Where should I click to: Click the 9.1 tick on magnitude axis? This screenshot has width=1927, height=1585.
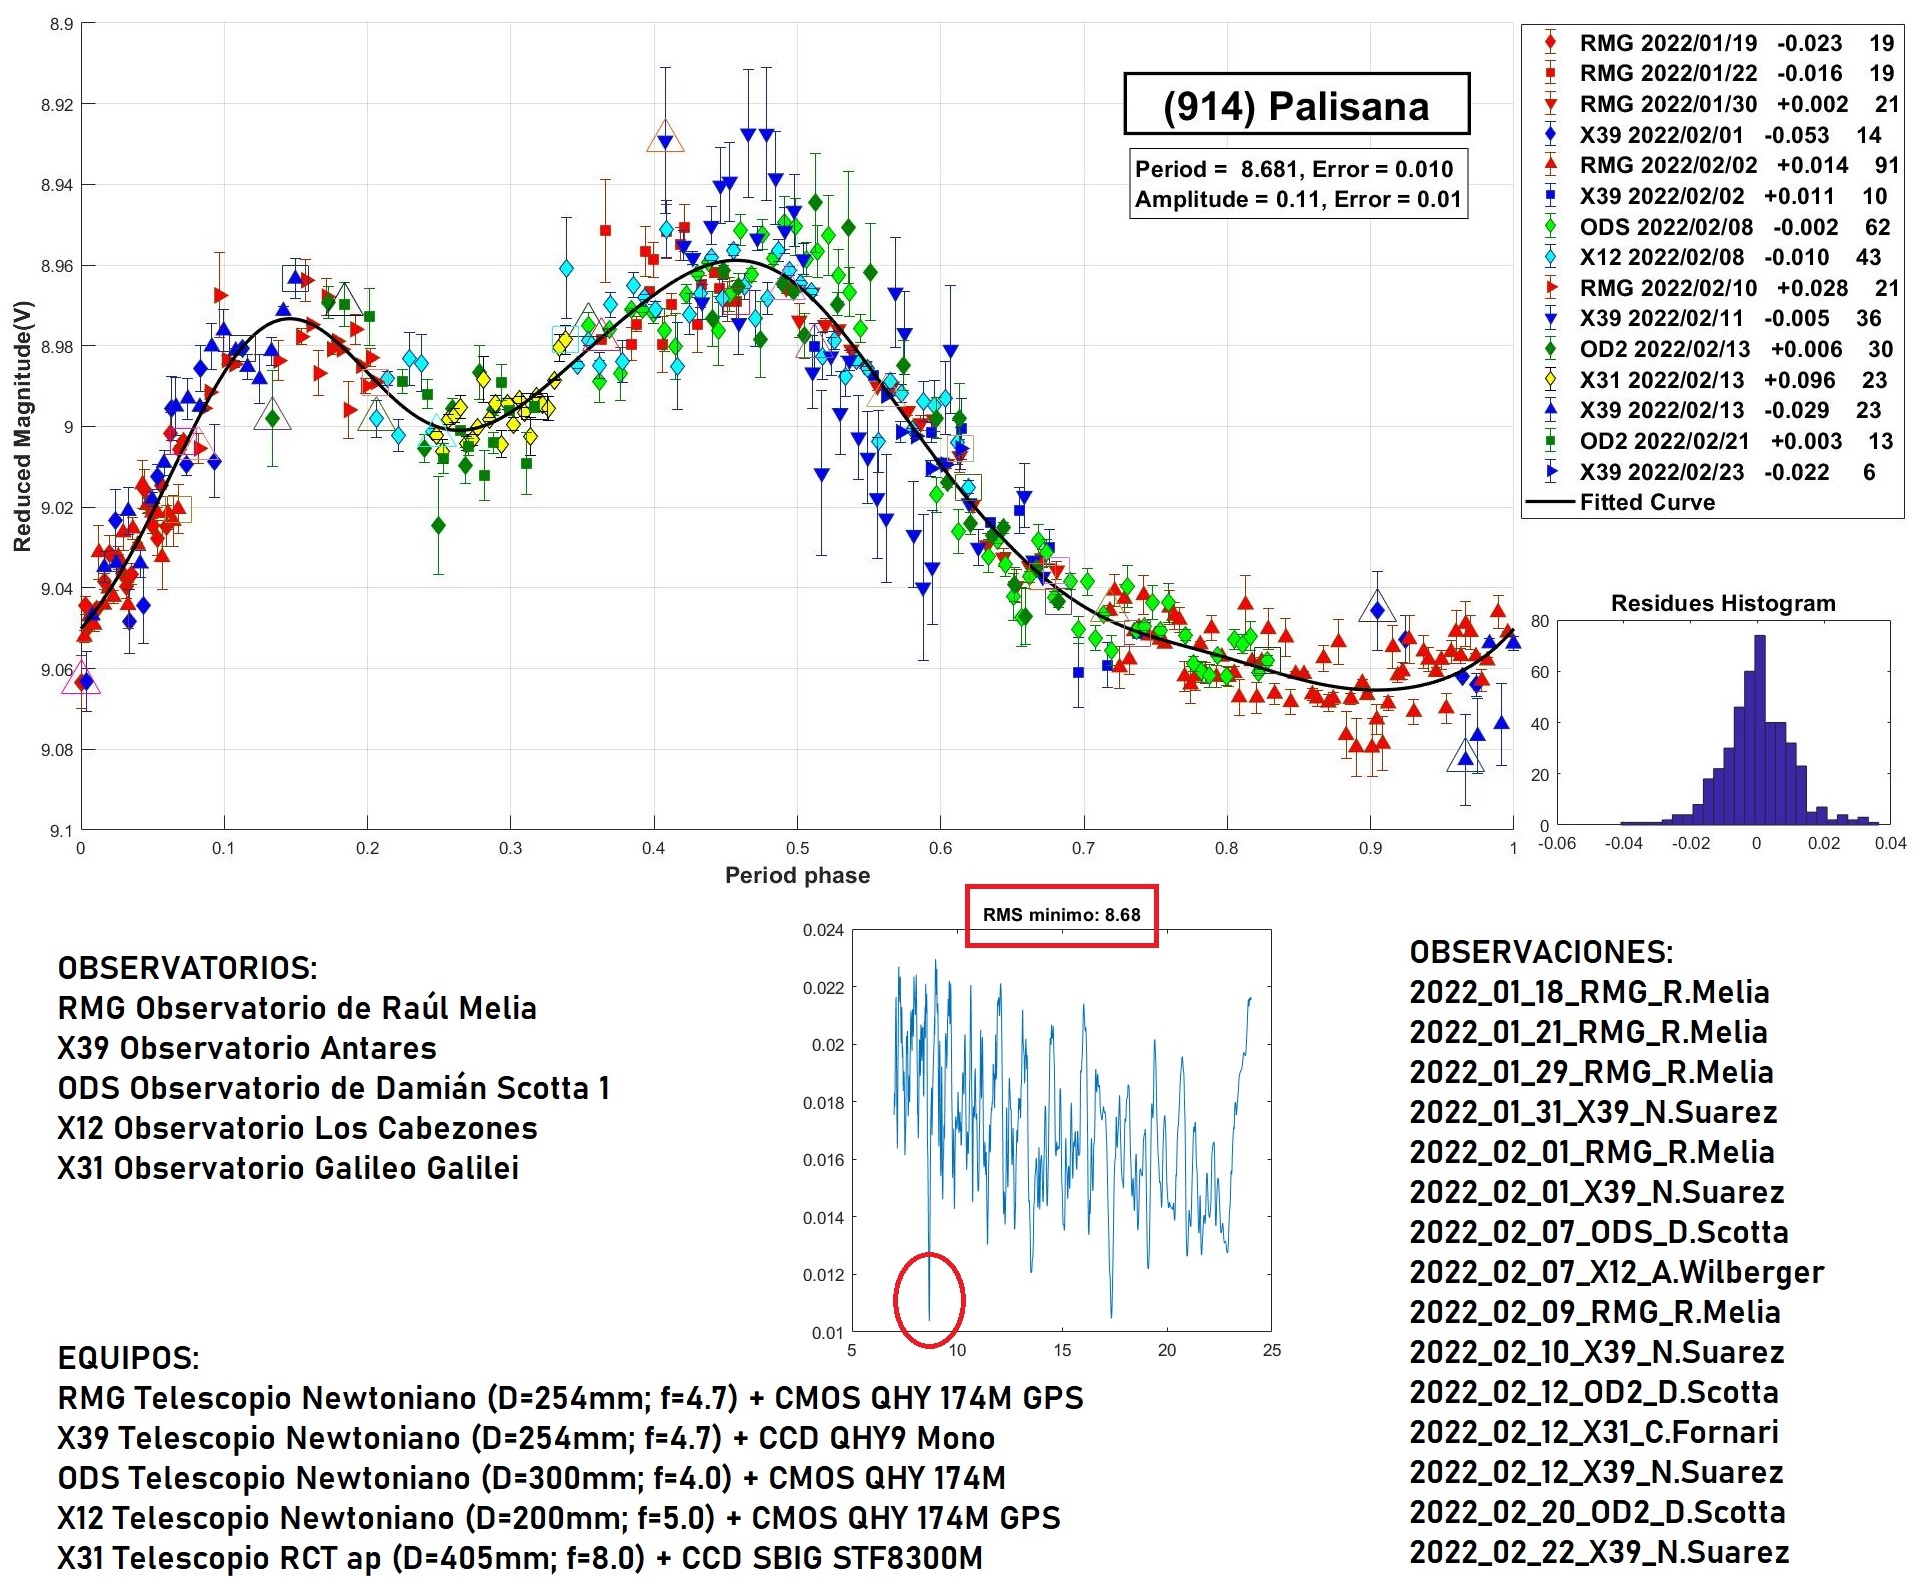coord(61,830)
